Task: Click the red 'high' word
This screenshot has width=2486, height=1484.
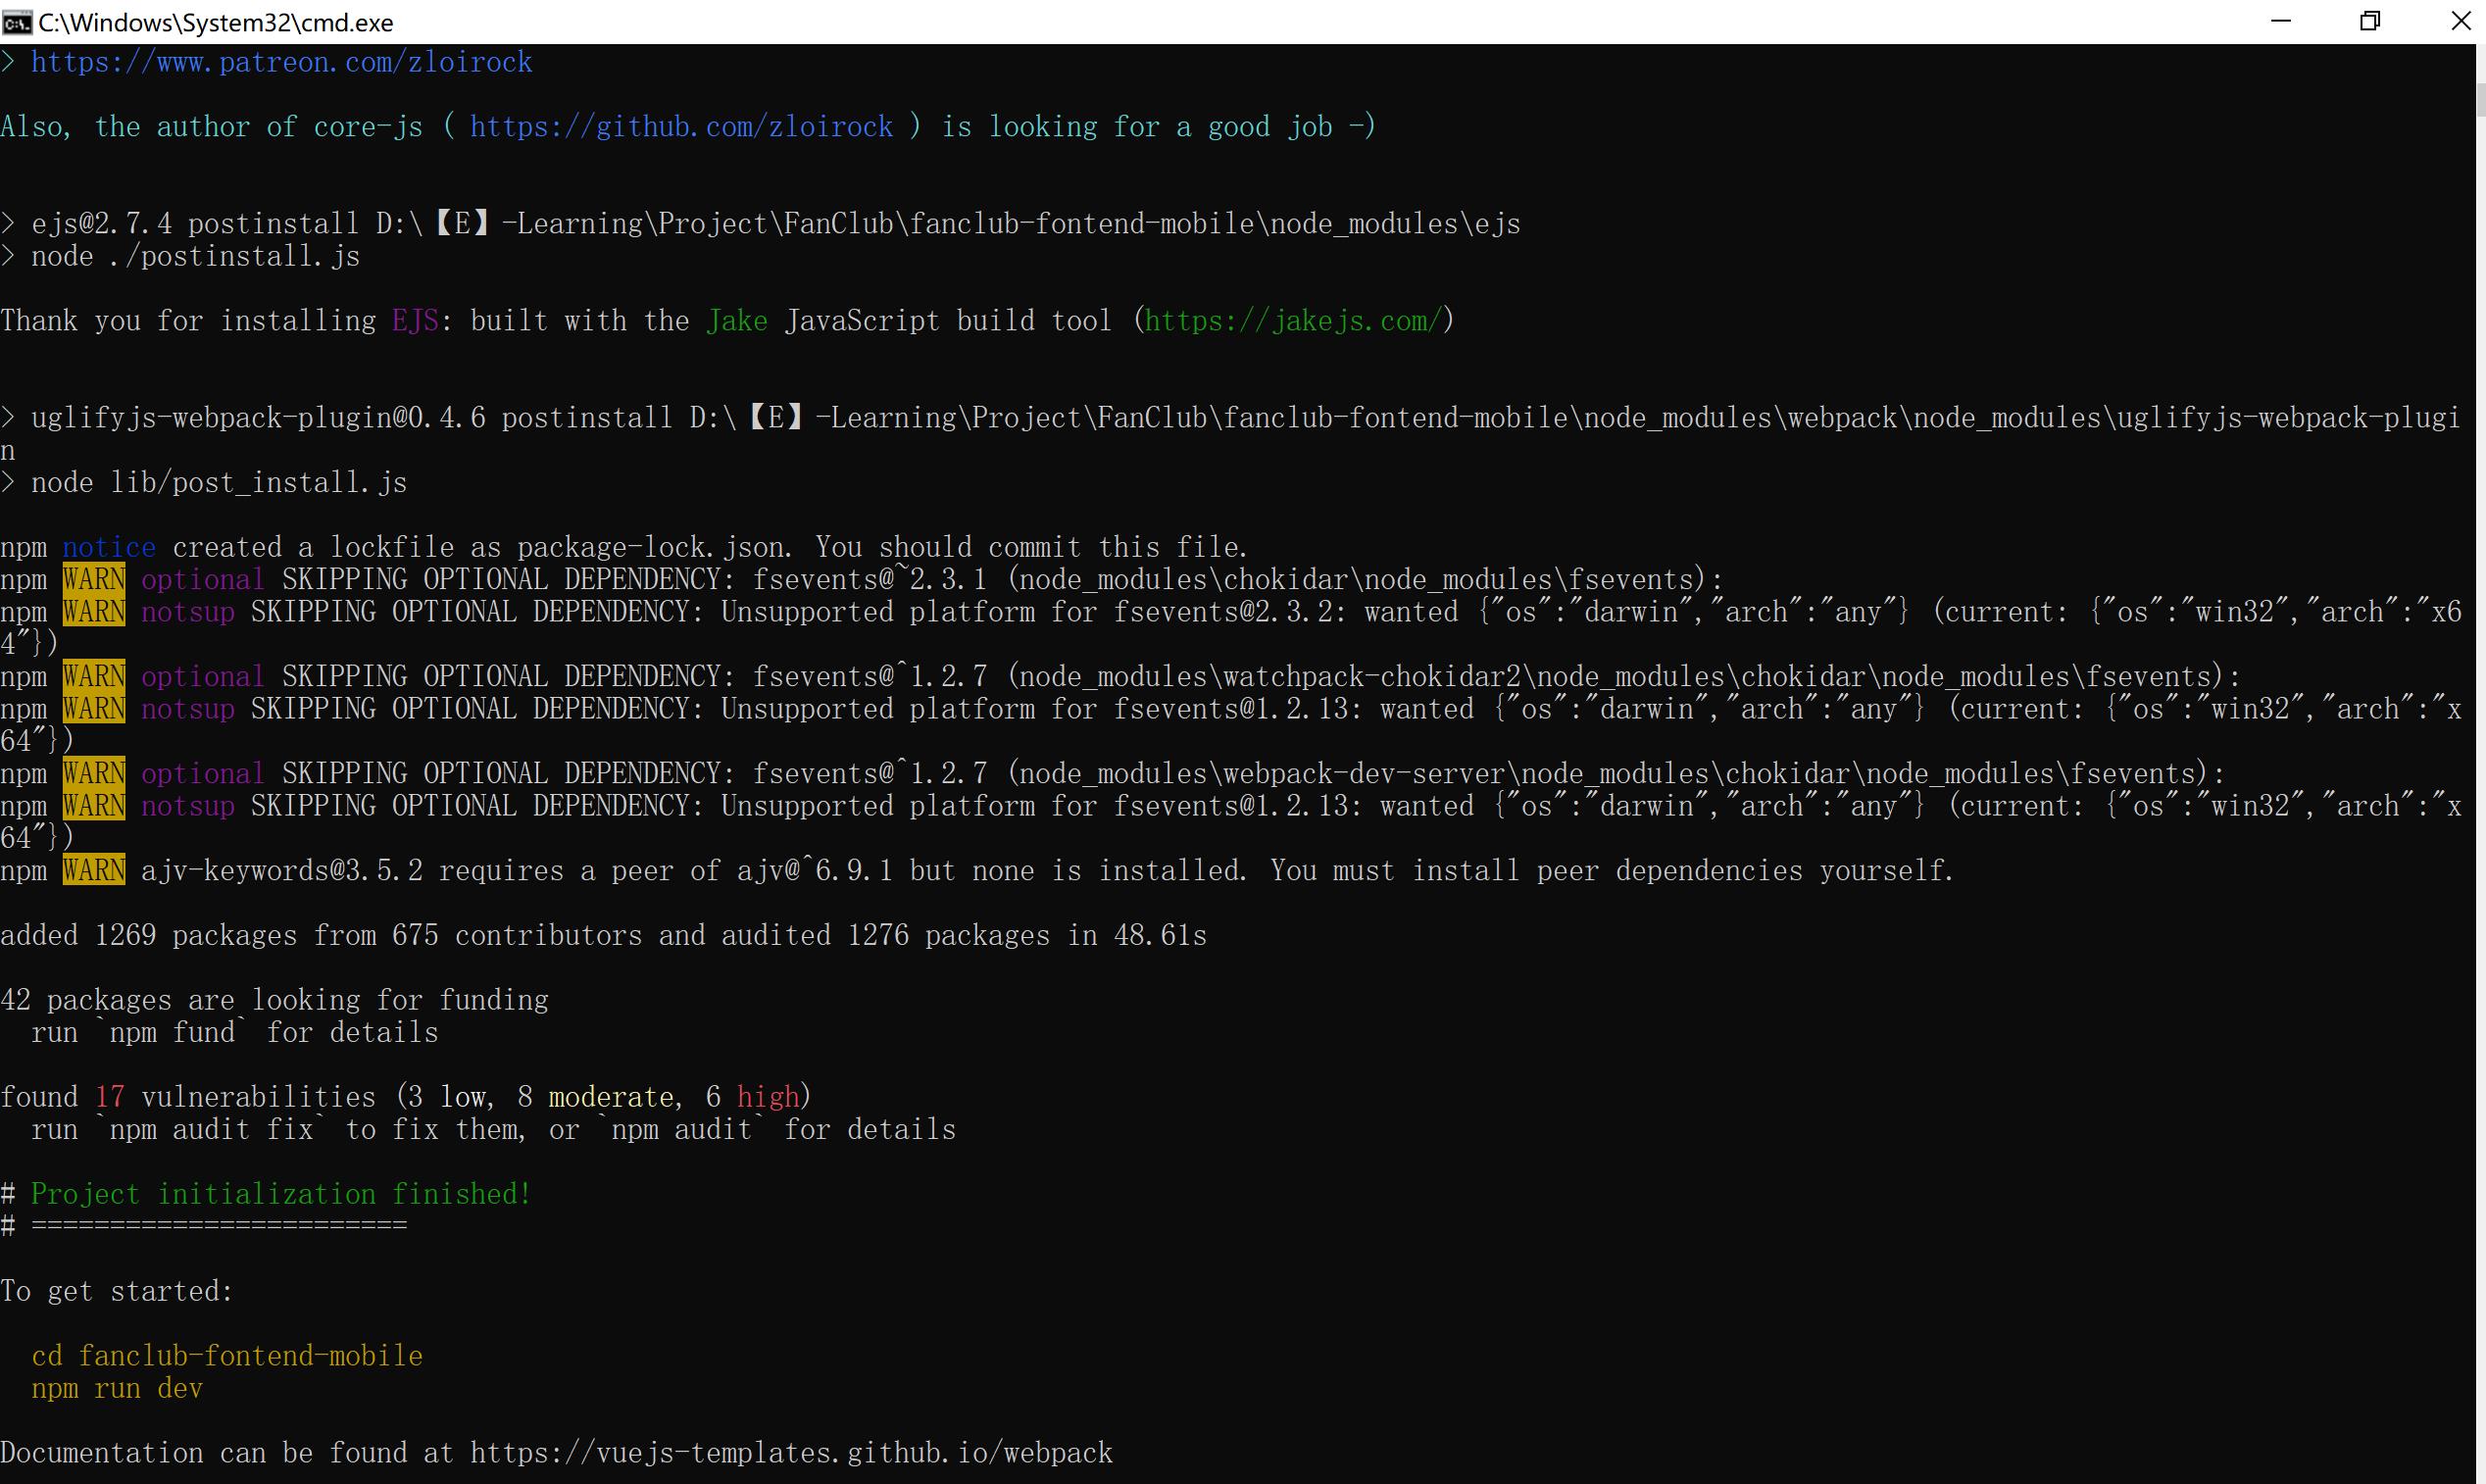Action: tap(768, 1097)
